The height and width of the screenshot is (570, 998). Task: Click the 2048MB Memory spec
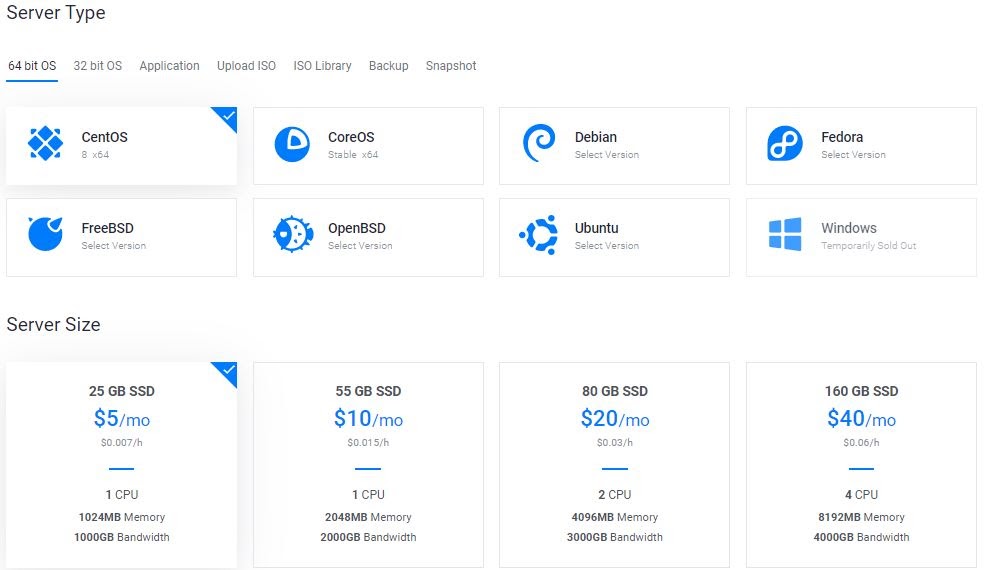click(x=368, y=517)
